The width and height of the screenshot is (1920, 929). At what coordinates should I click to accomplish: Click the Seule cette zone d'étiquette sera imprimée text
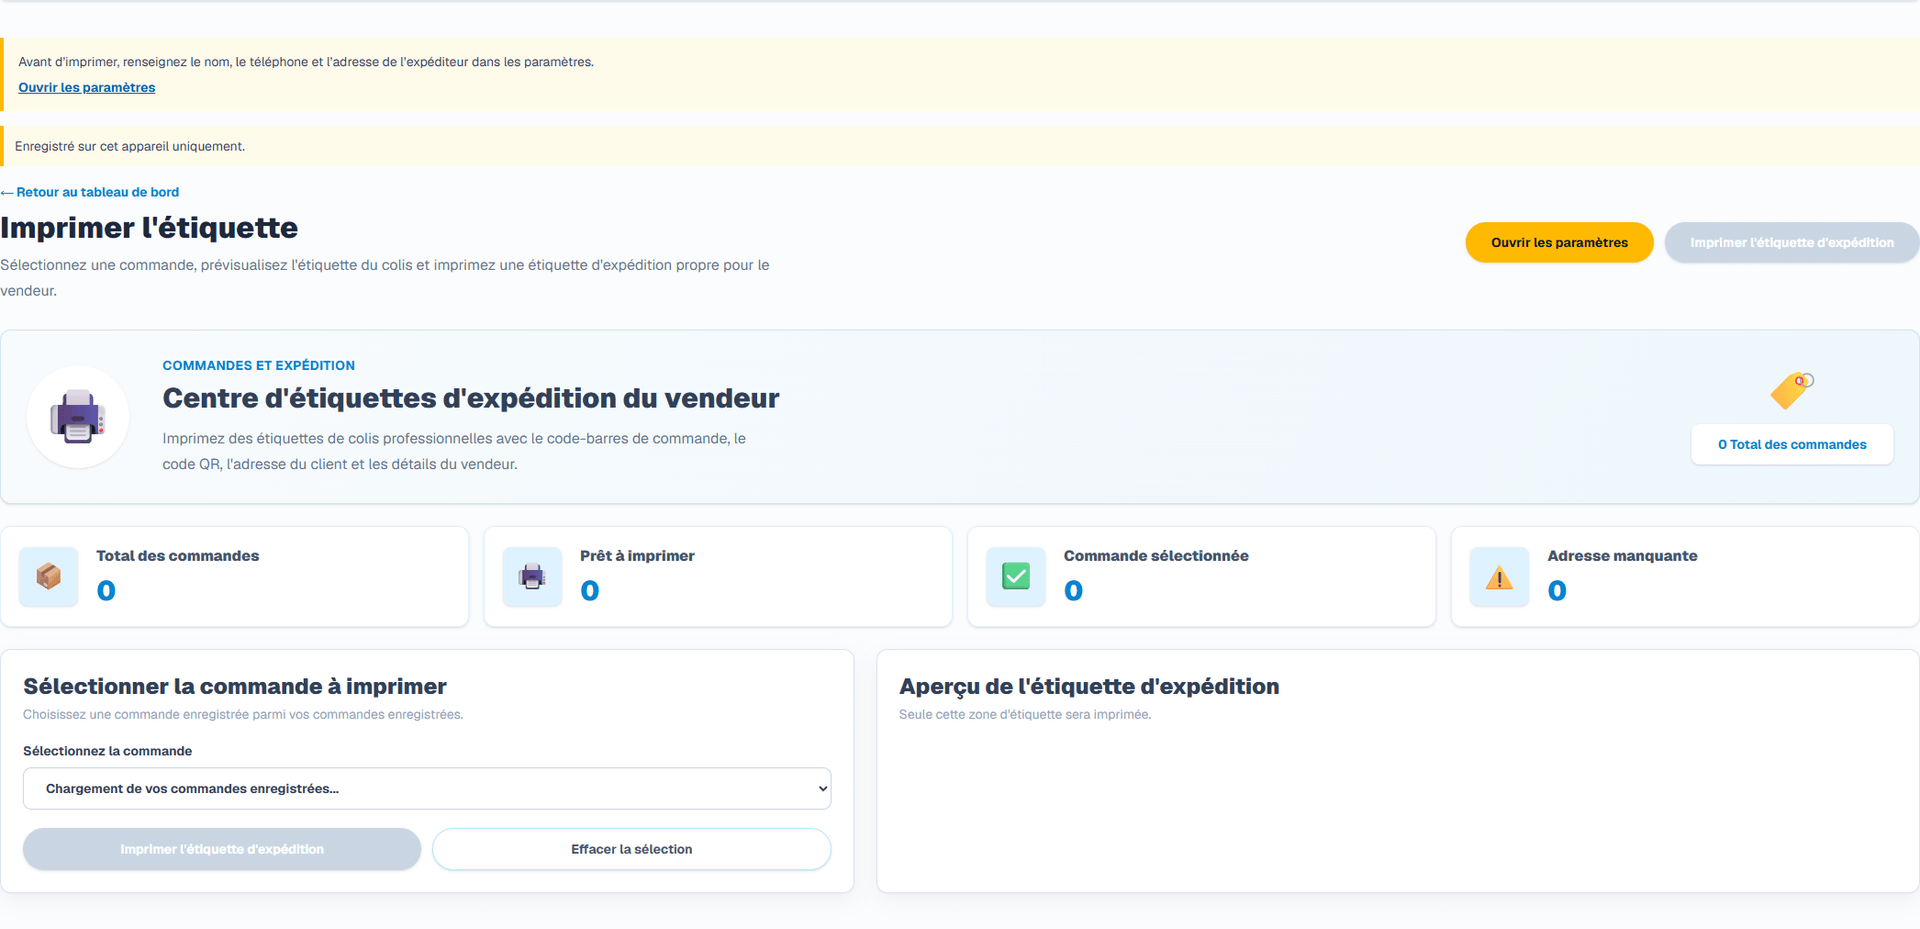[1025, 715]
